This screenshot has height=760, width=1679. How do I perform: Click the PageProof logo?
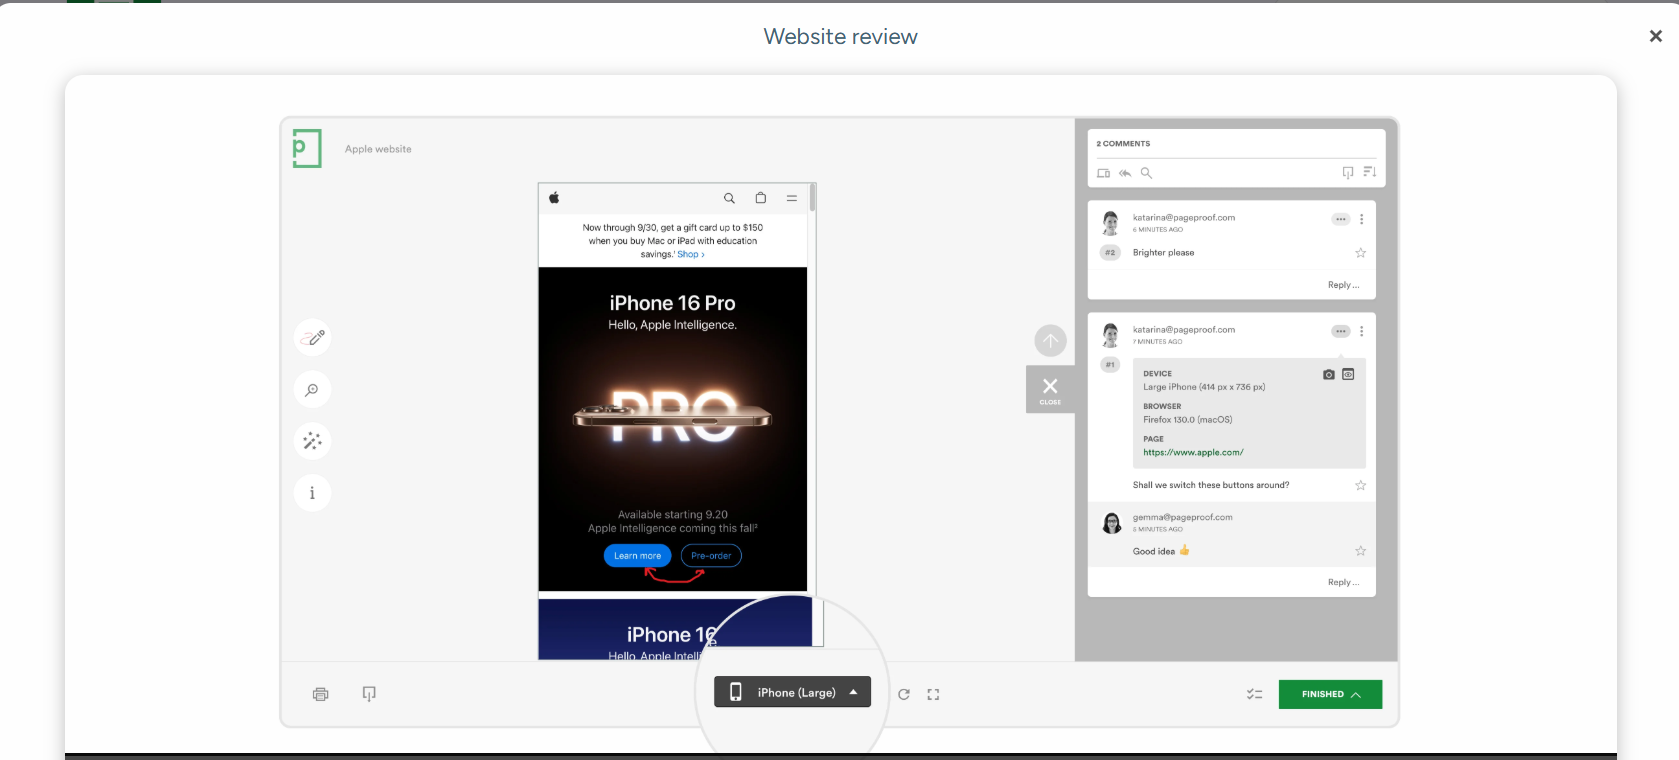tap(307, 148)
